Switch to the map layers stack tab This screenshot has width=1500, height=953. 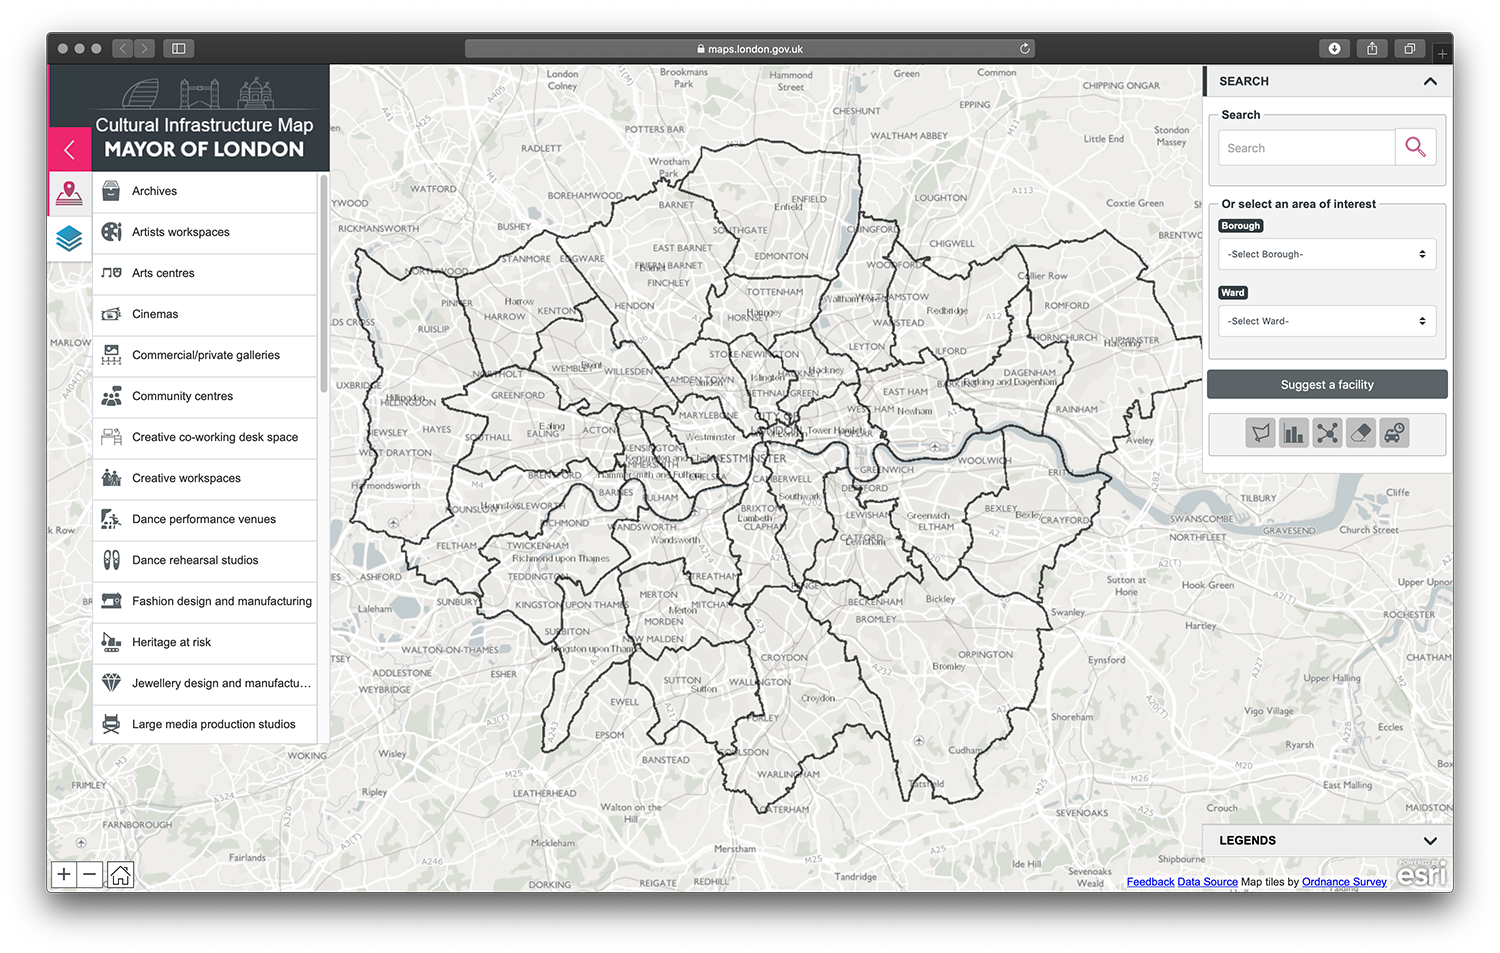(x=69, y=238)
